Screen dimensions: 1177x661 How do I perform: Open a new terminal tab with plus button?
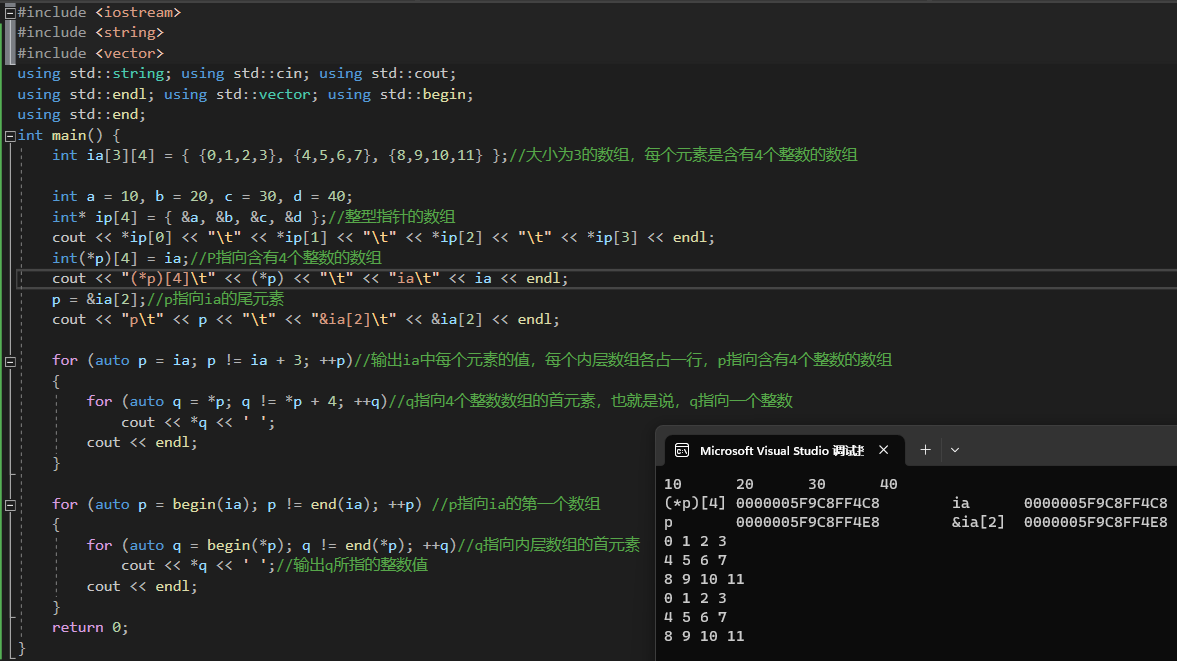[925, 450]
